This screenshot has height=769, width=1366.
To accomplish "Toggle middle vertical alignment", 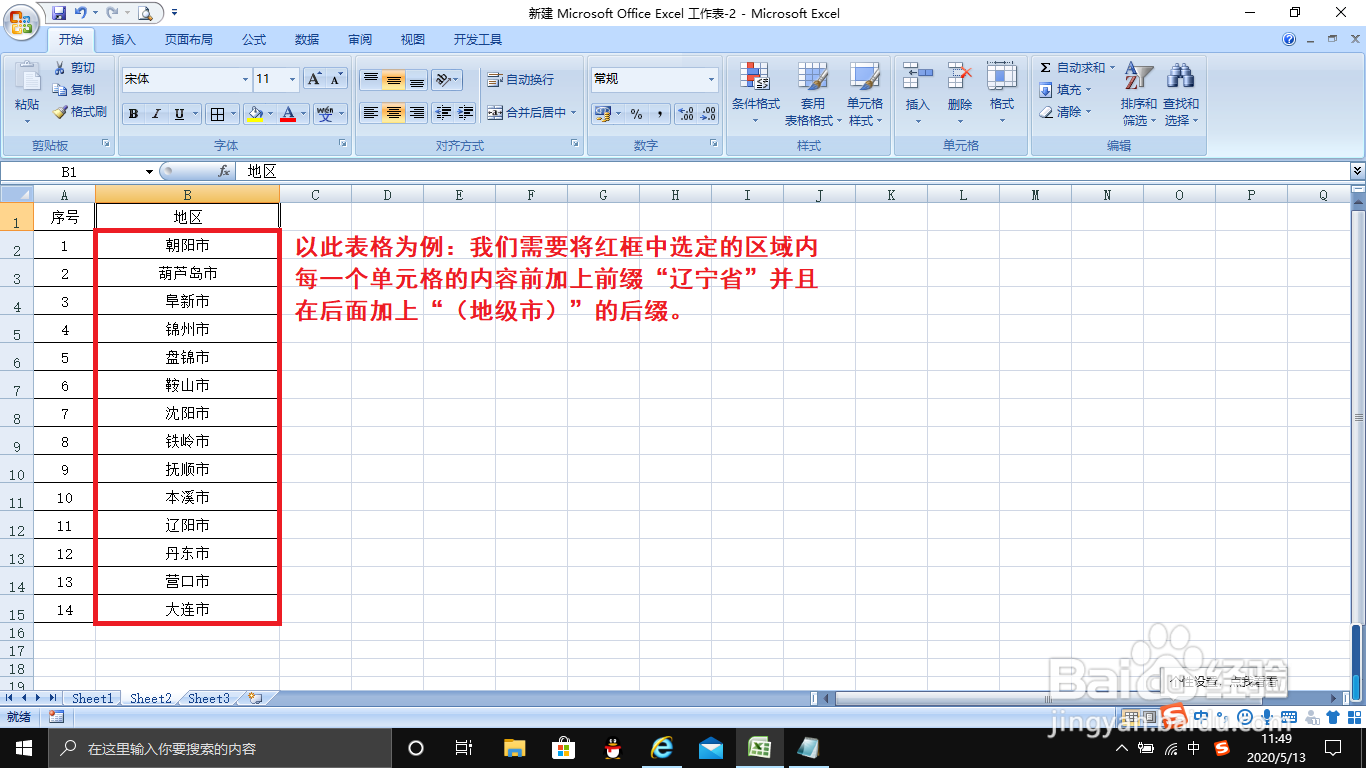I will tap(394, 79).
